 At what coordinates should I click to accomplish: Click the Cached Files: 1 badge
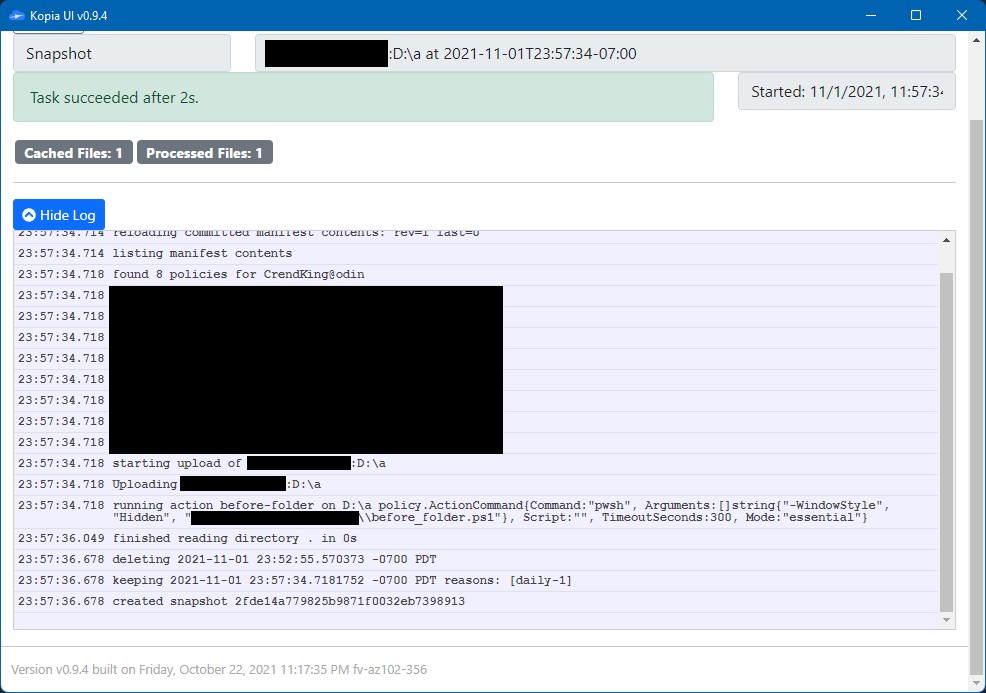(72, 152)
